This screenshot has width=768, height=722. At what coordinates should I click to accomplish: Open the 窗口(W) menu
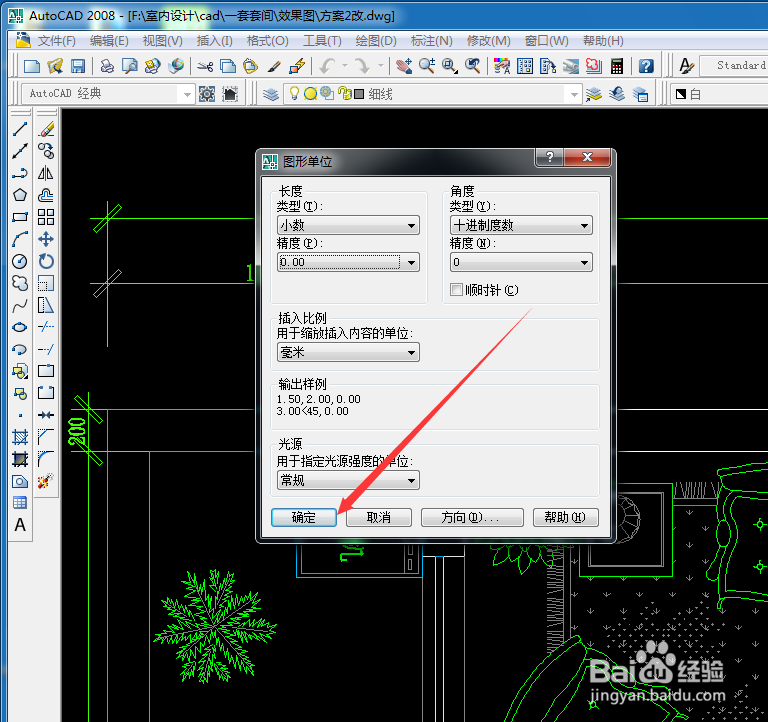(547, 41)
